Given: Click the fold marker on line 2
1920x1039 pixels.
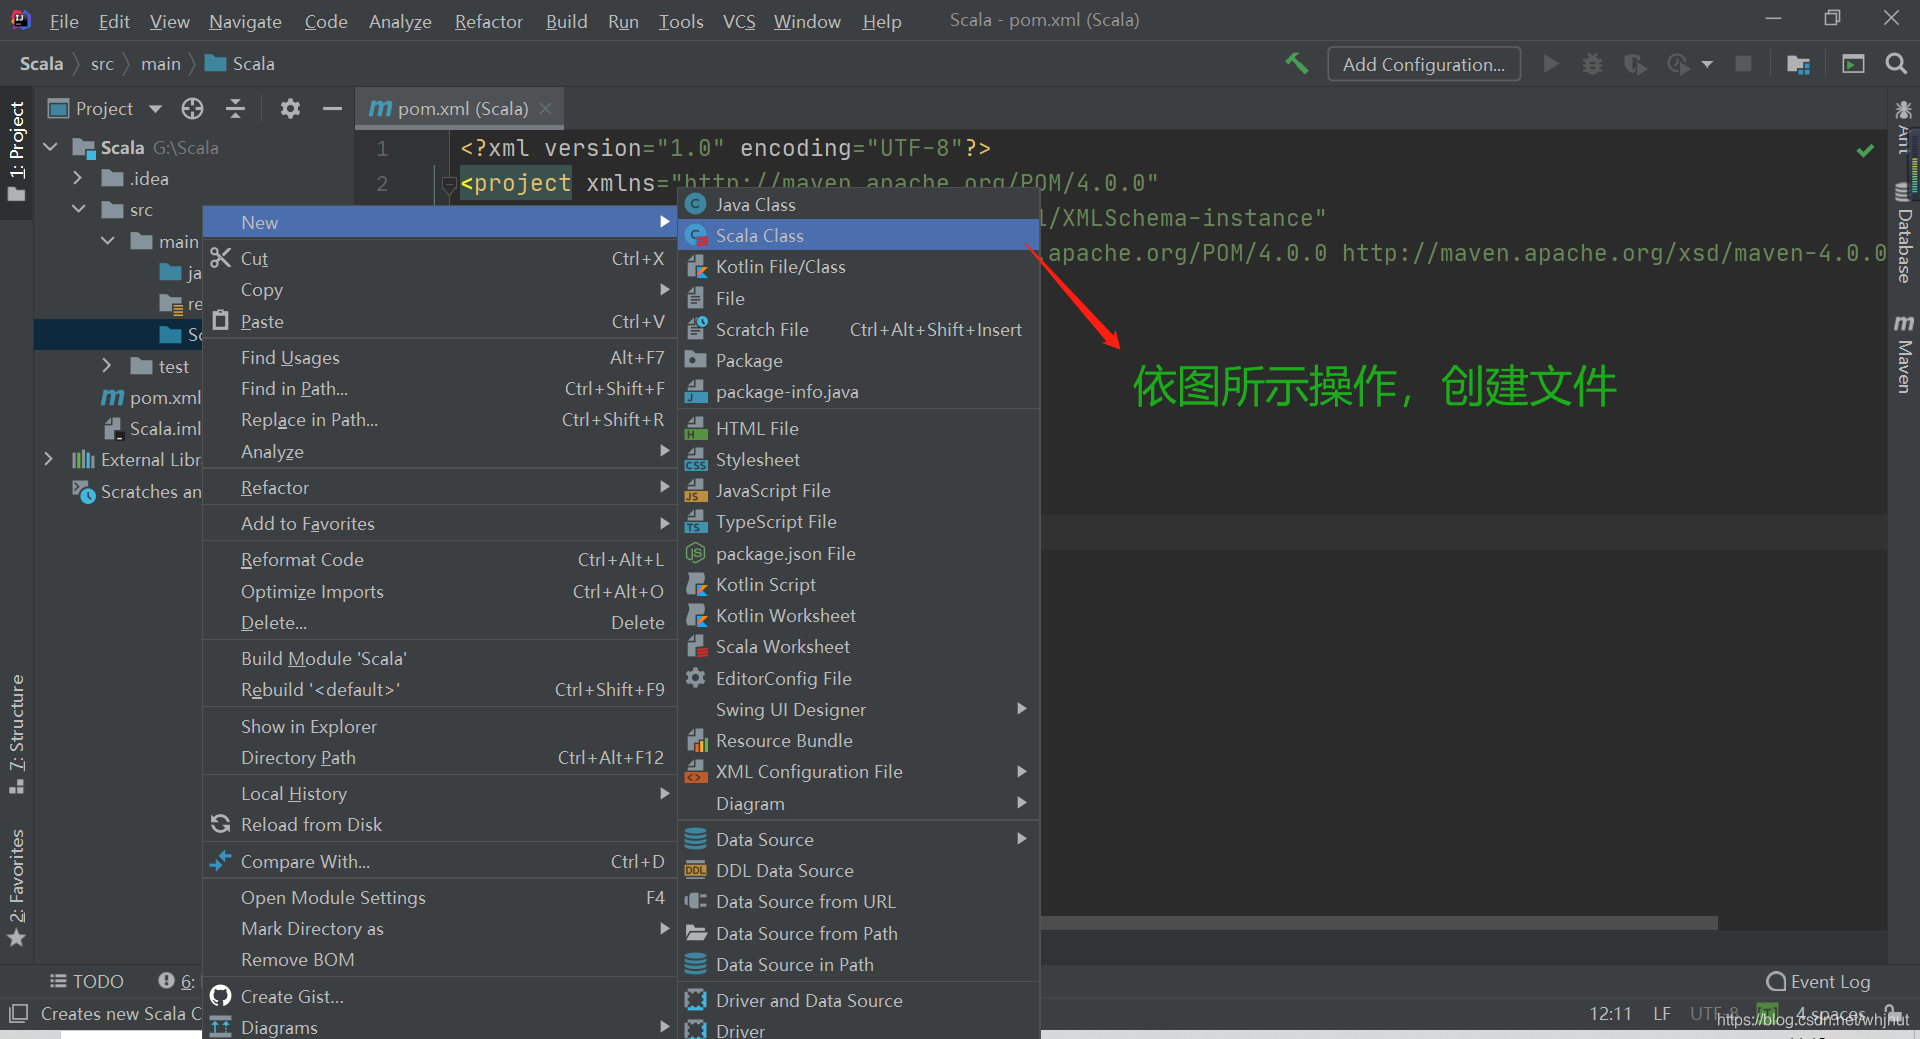Looking at the screenshot, I should [x=449, y=184].
